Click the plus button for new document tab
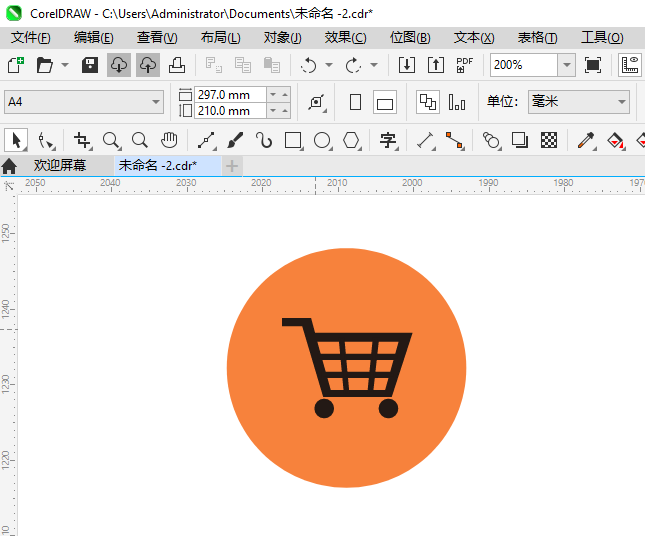 tap(232, 166)
